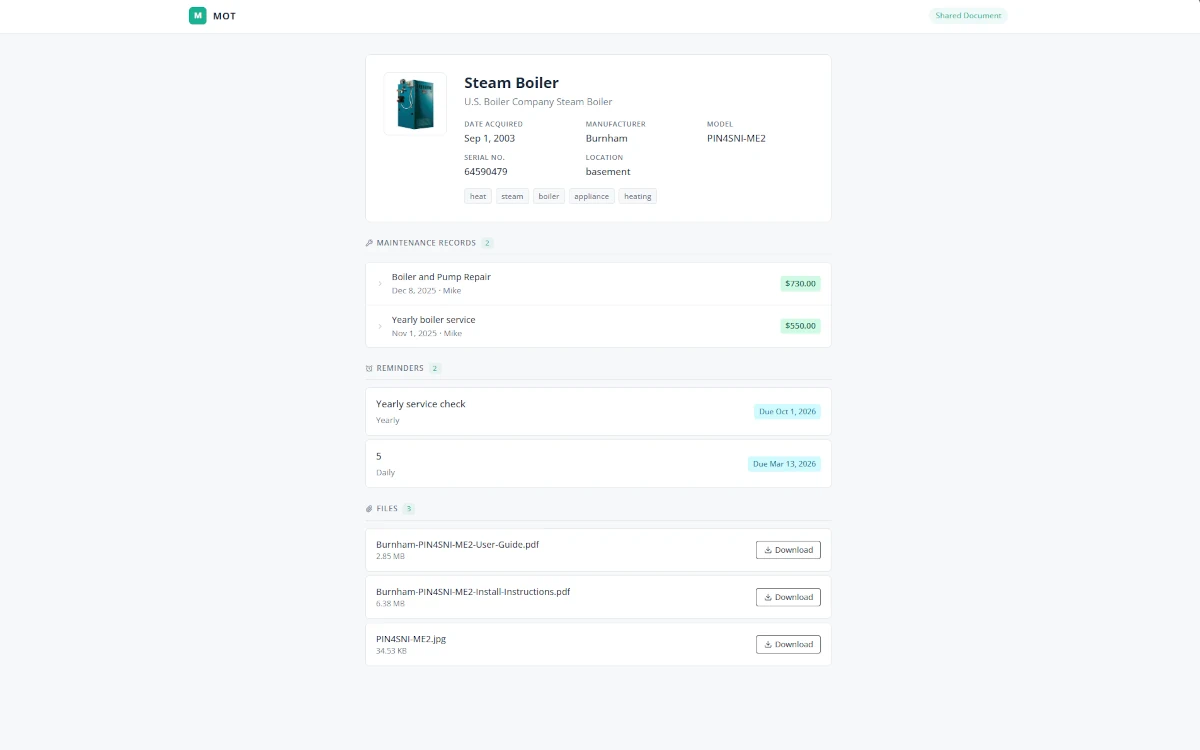
Task: Click the green MOT logo icon
Action: [x=197, y=16]
